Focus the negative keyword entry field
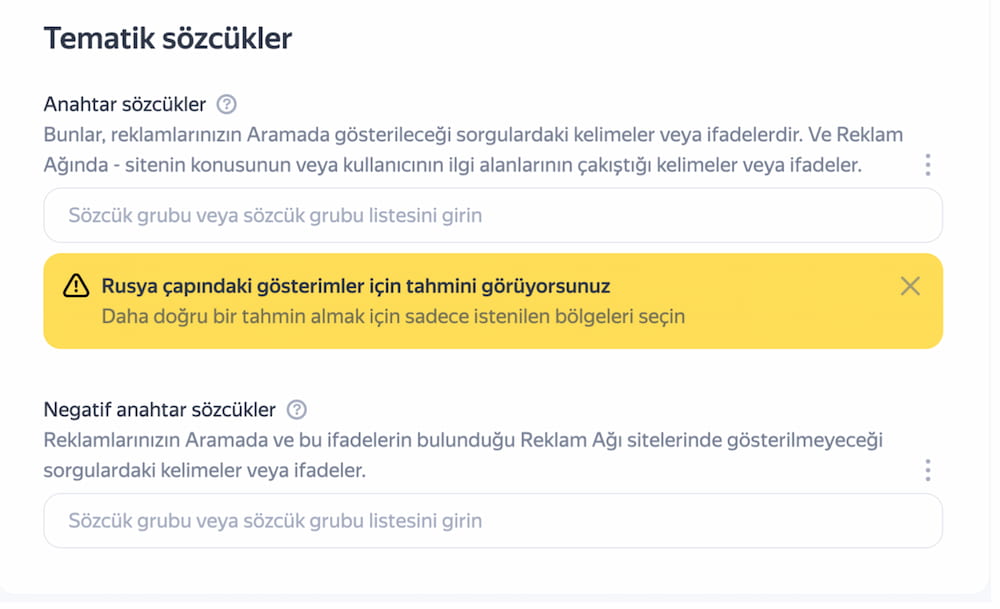The image size is (1000, 609). pos(493,520)
